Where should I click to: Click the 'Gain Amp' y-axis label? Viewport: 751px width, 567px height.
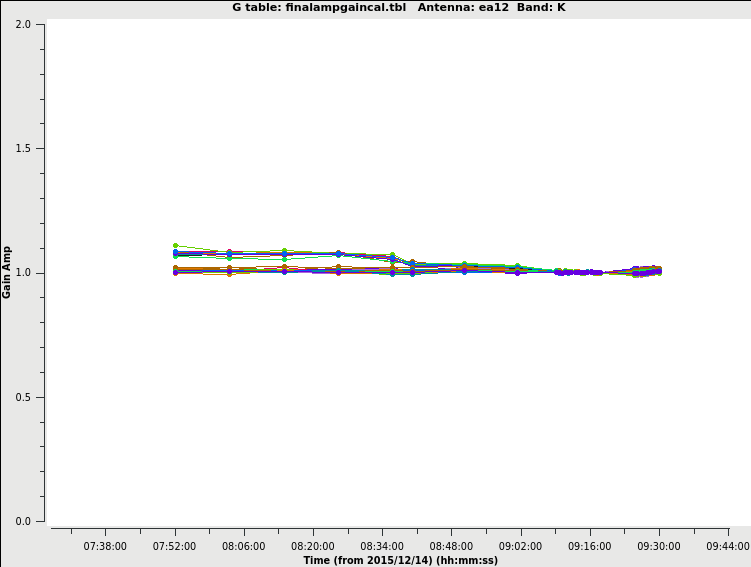tap(6, 272)
